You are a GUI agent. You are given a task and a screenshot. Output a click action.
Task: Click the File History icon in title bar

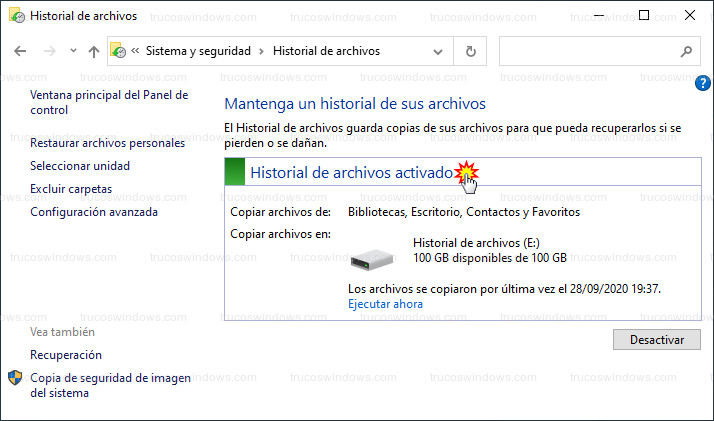point(16,16)
